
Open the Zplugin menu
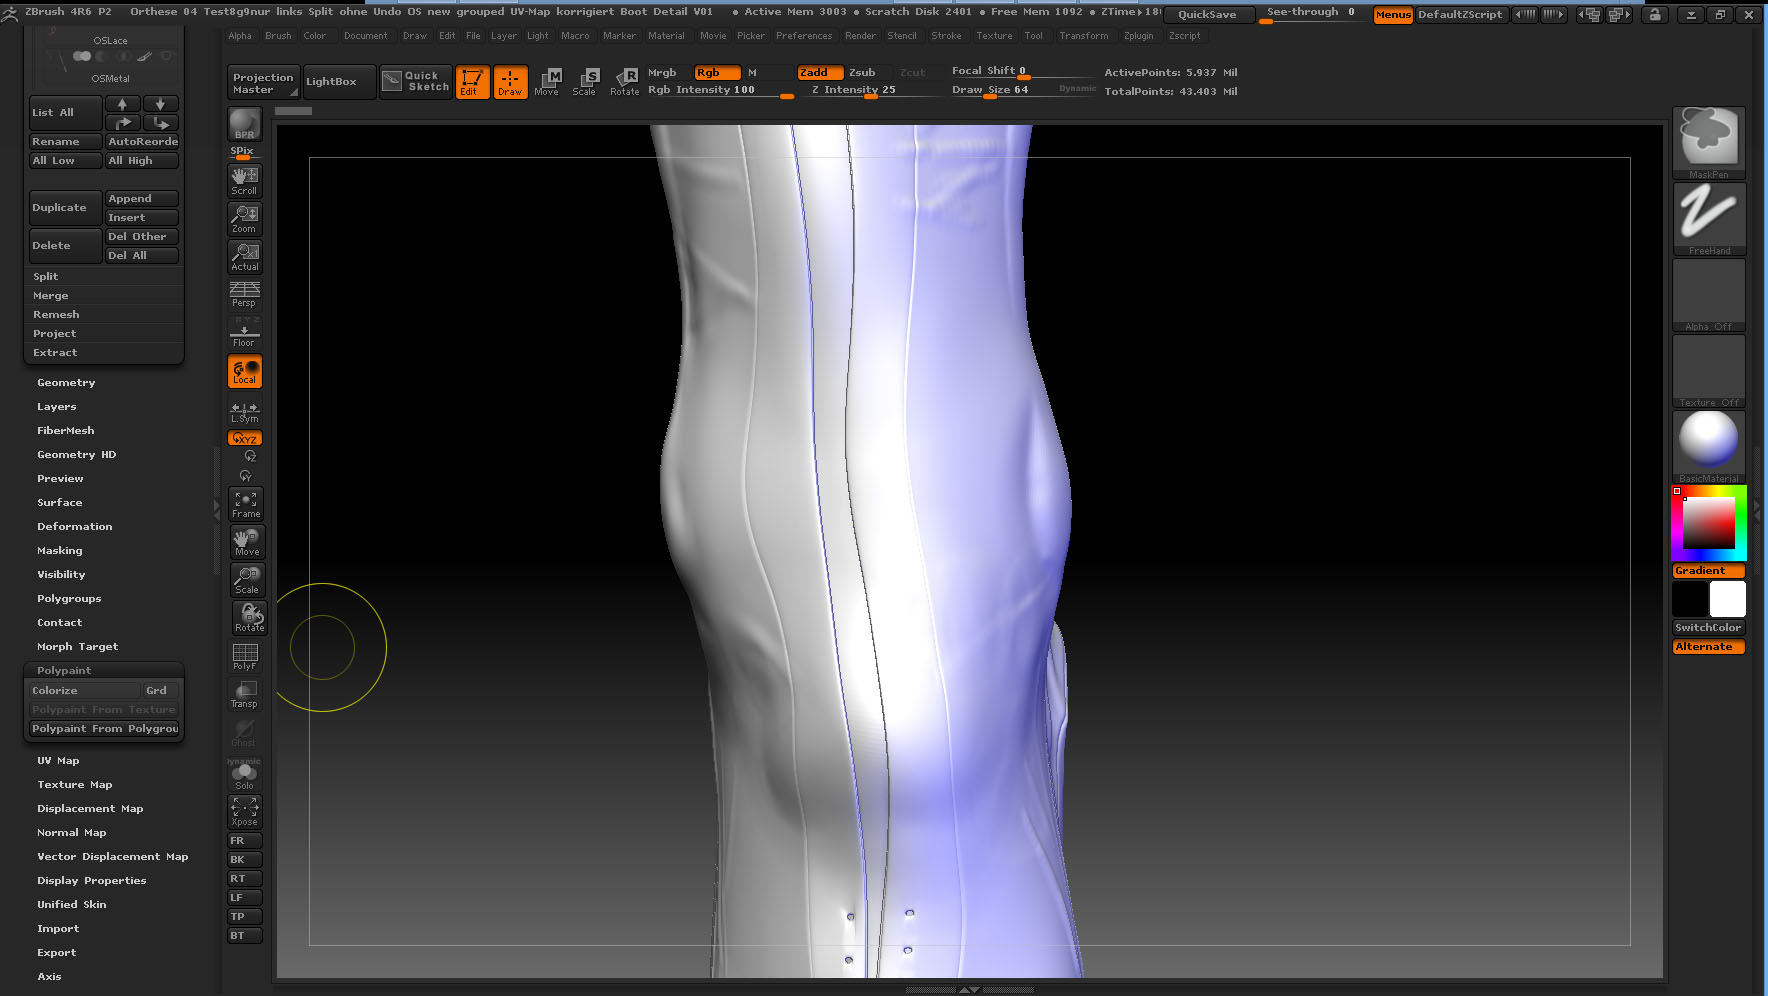1138,36
